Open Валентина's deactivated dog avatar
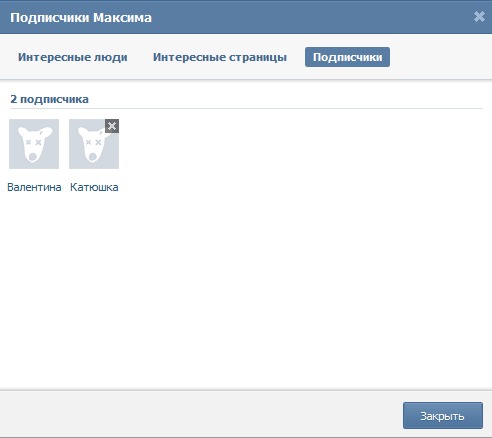 point(34,144)
